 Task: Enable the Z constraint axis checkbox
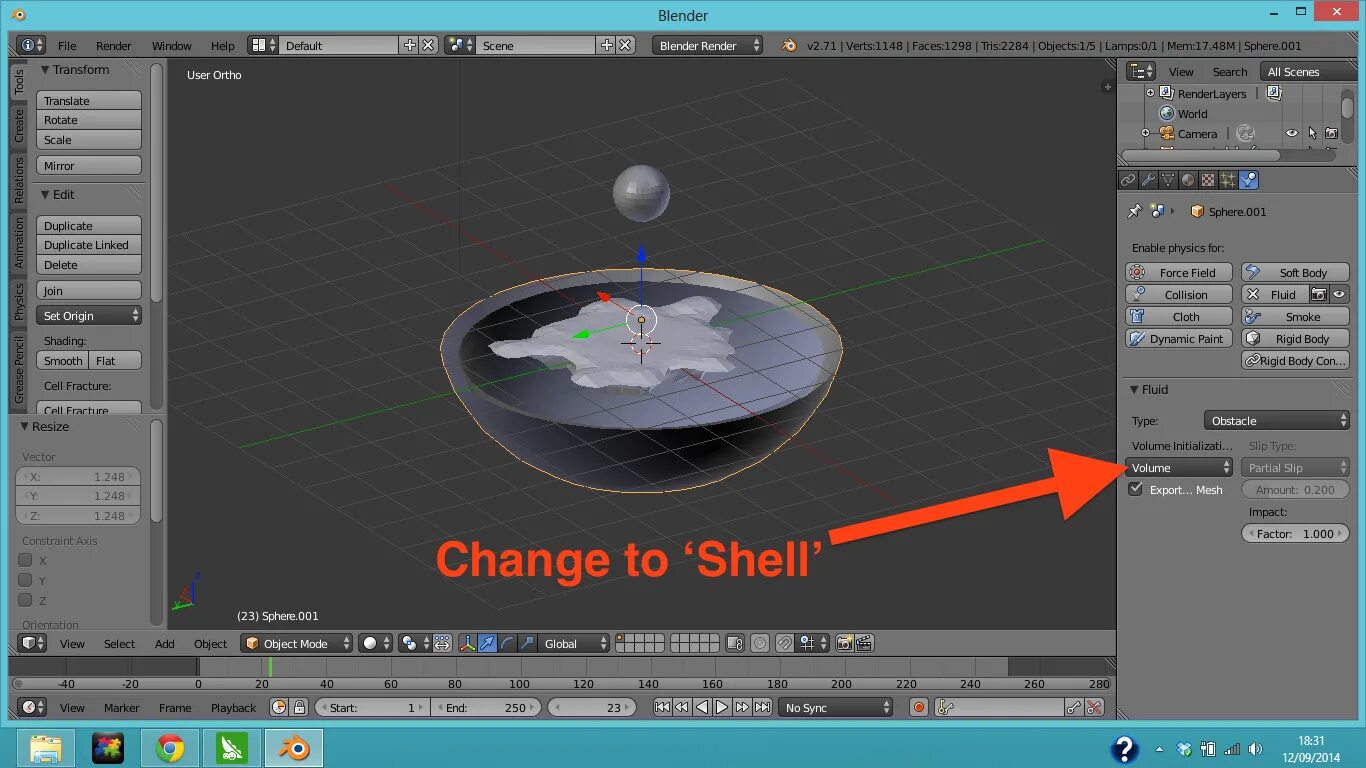click(x=26, y=600)
